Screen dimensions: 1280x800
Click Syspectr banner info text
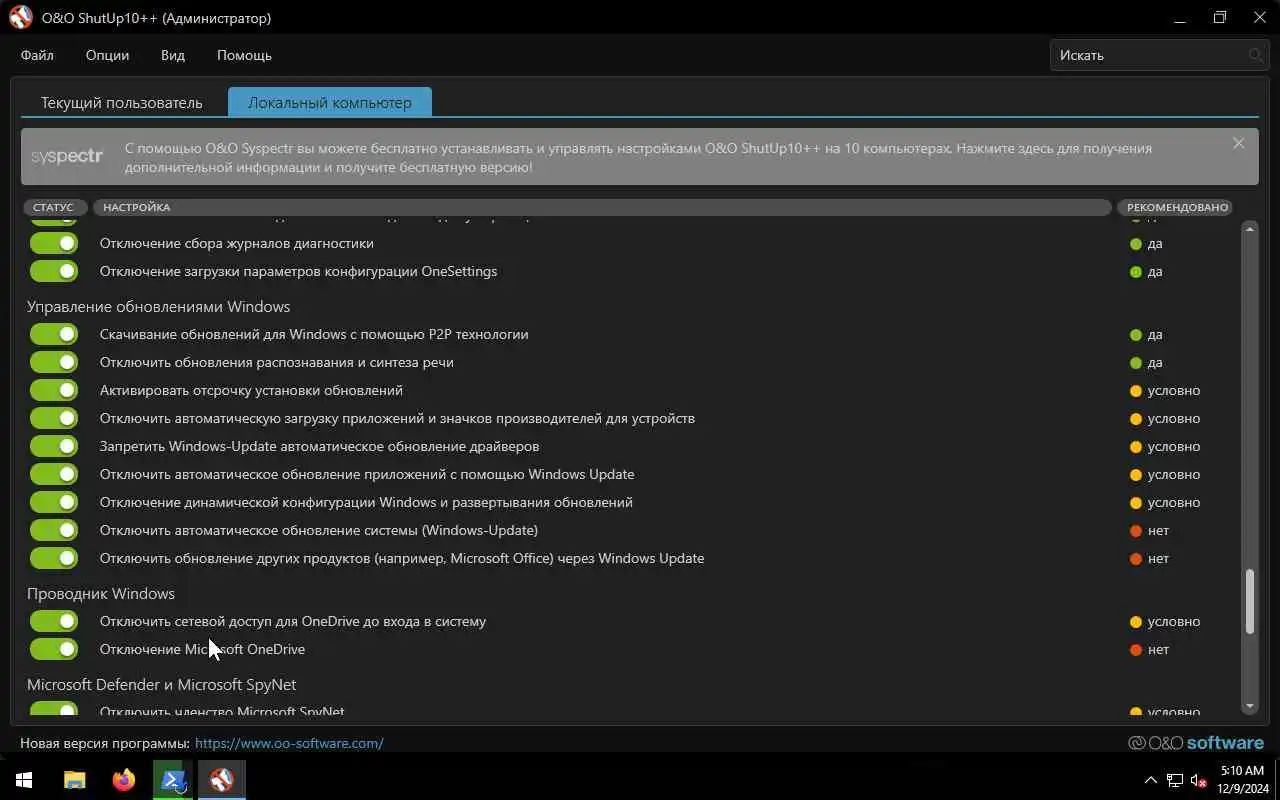coord(638,157)
